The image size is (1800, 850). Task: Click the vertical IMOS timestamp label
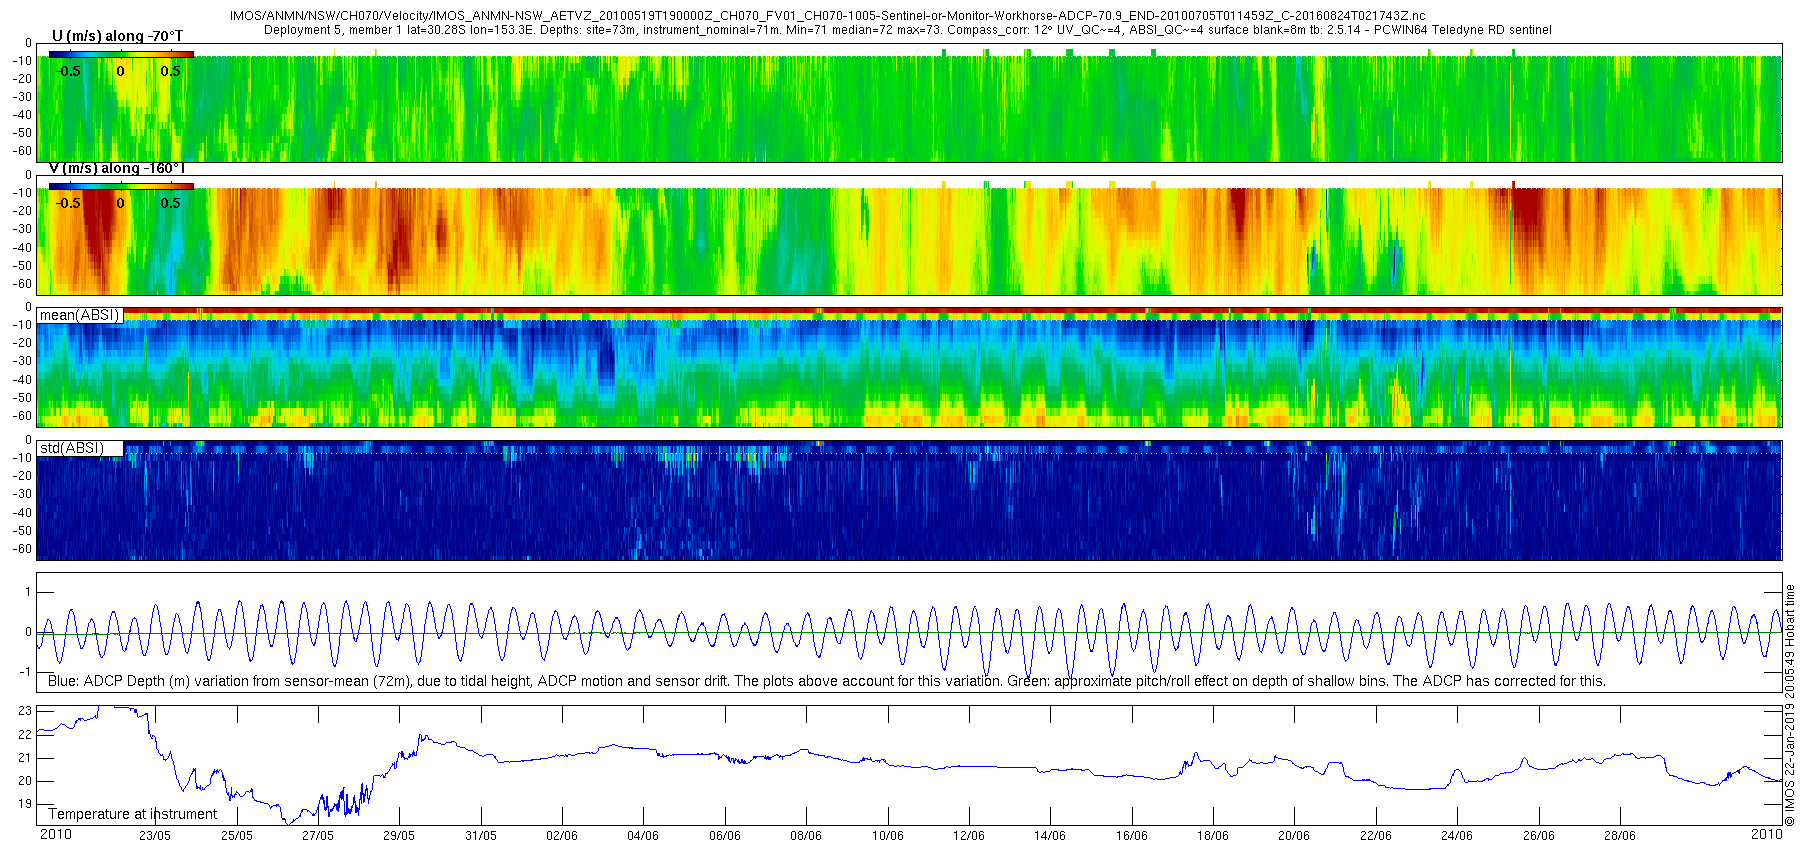click(x=1790, y=705)
